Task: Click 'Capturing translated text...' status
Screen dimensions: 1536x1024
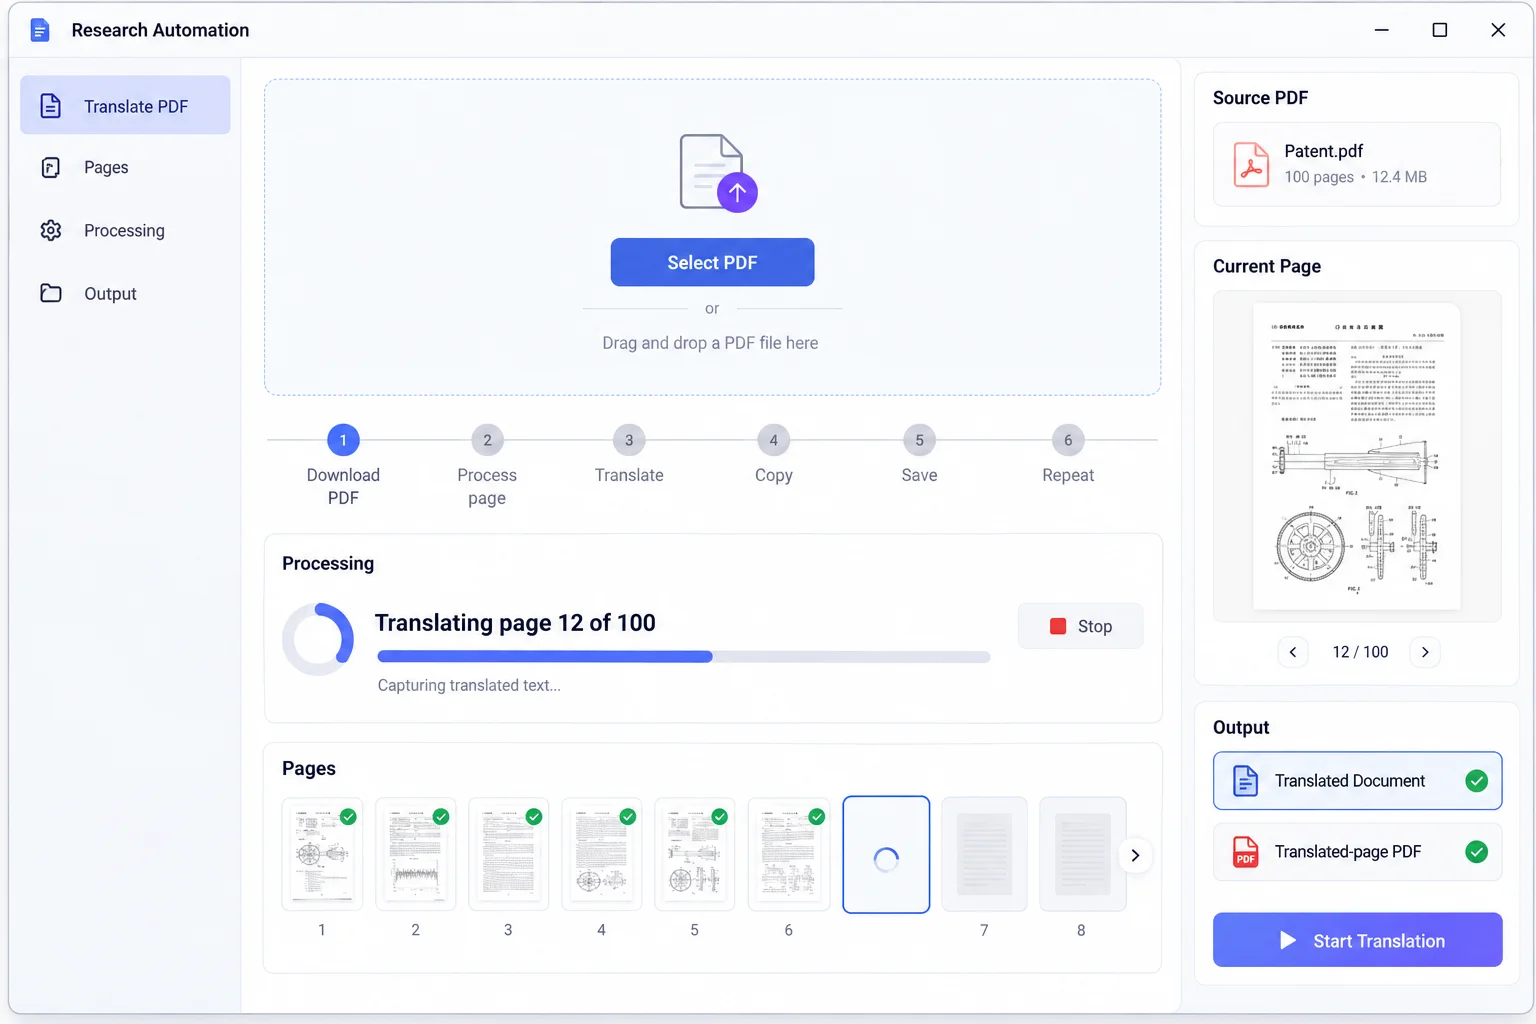Action: tap(469, 685)
